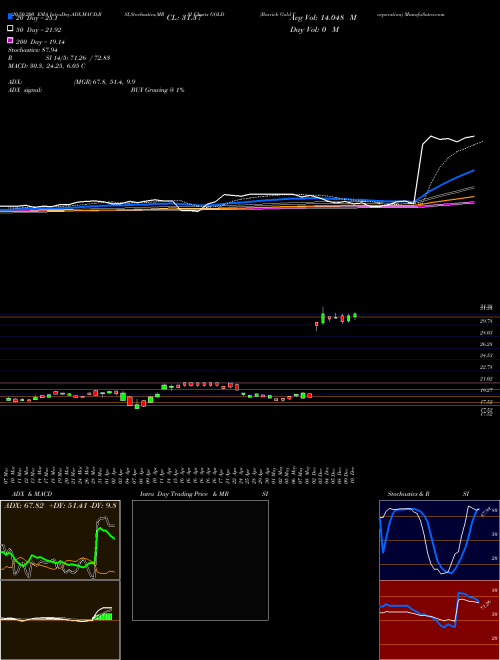The width and height of the screenshot is (500, 660).
Task: Click the '26.28' price axis label
Action: coord(487,344)
